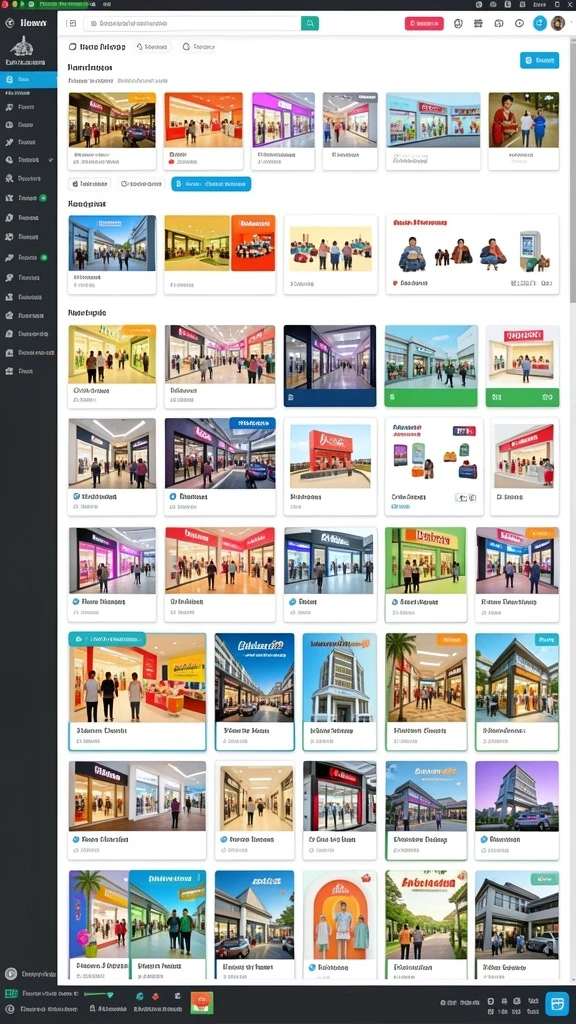
Task: Open the card showing standalone red store building
Action: coord(330,466)
